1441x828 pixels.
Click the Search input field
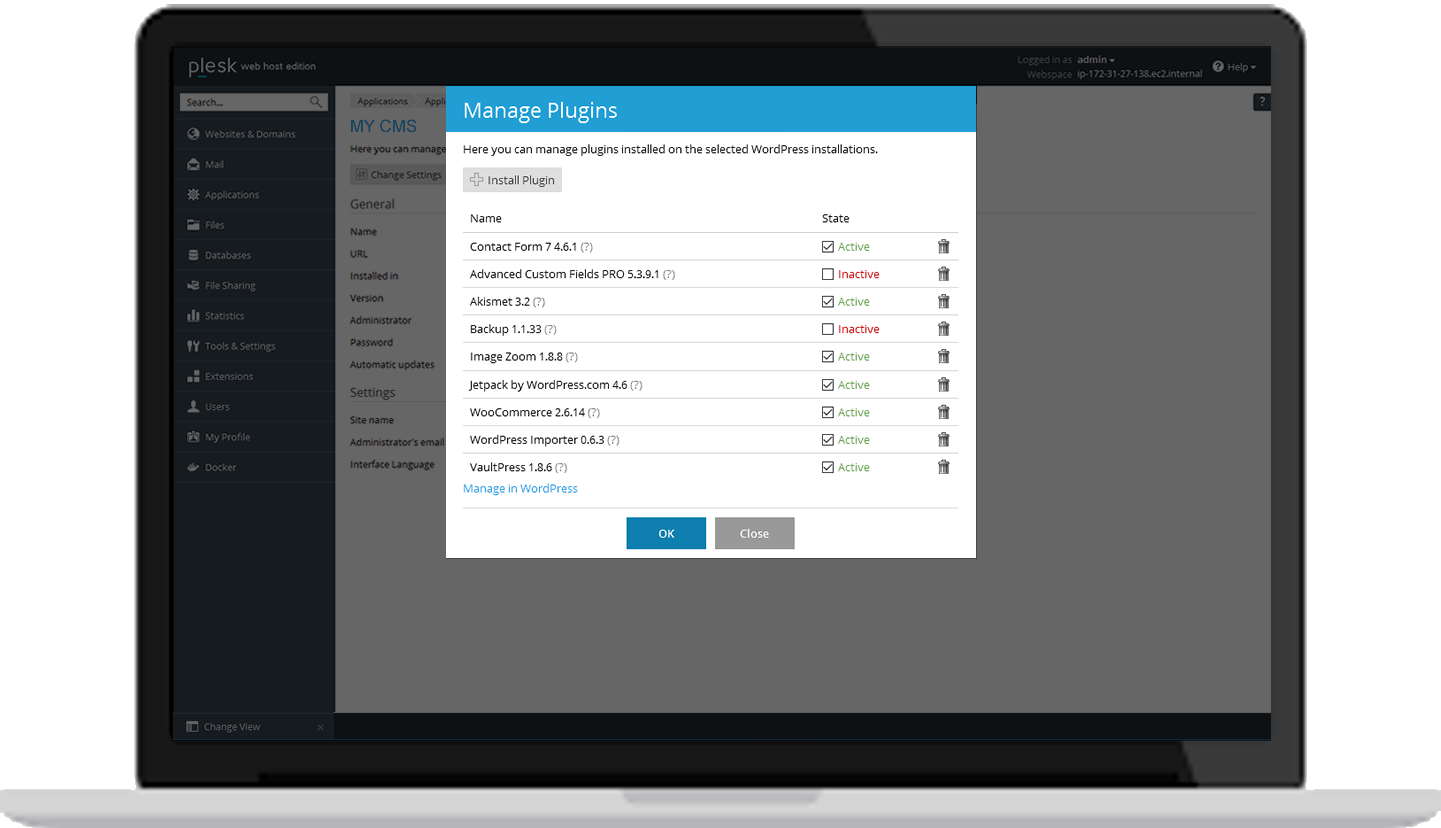(244, 102)
